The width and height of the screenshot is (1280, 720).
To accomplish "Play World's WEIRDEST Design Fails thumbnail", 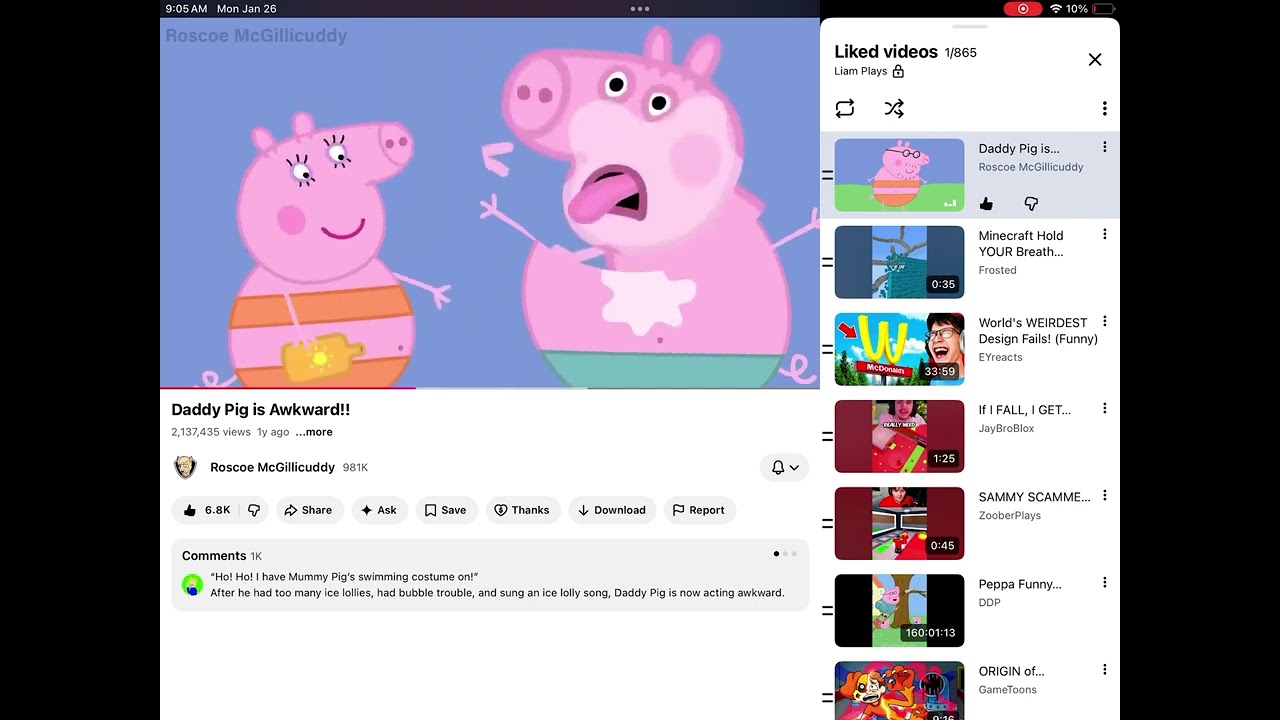I will pos(900,349).
